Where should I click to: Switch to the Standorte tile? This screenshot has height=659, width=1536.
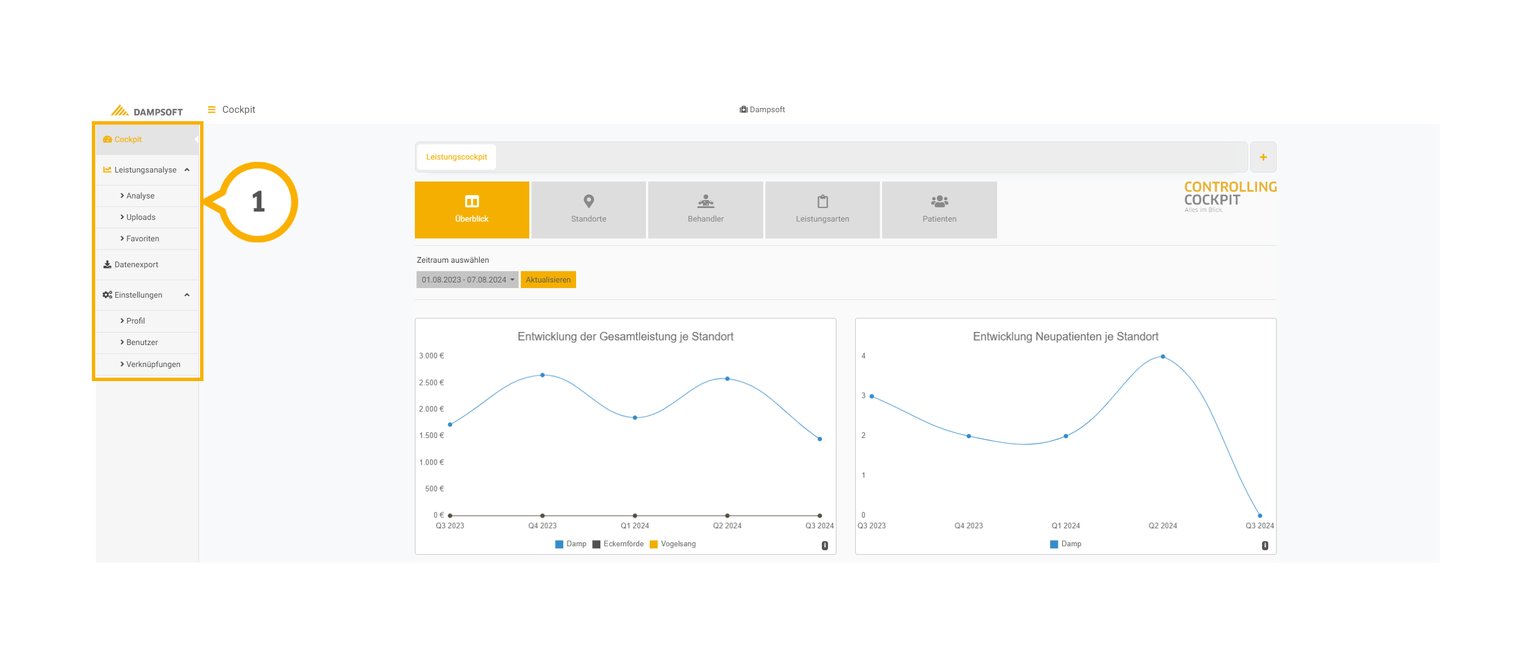pos(589,210)
